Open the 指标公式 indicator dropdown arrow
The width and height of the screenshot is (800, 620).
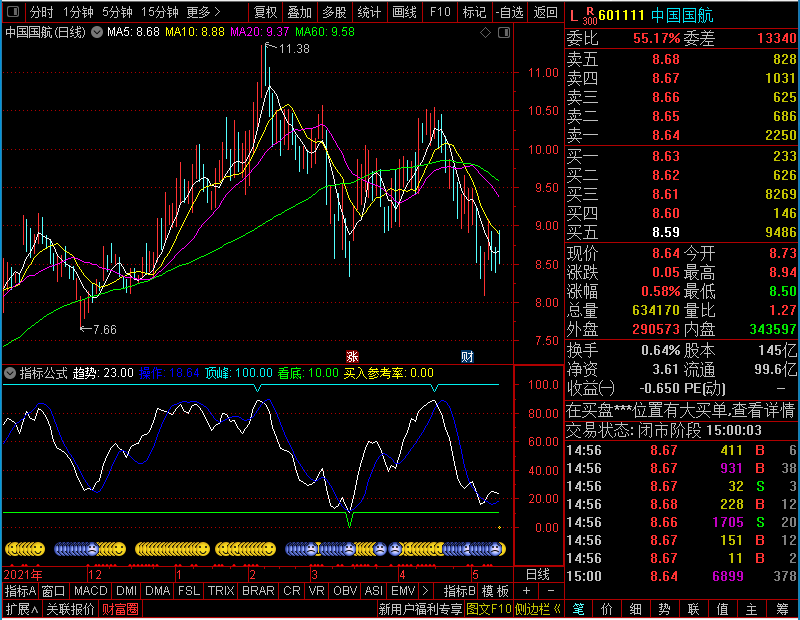[x=10, y=373]
